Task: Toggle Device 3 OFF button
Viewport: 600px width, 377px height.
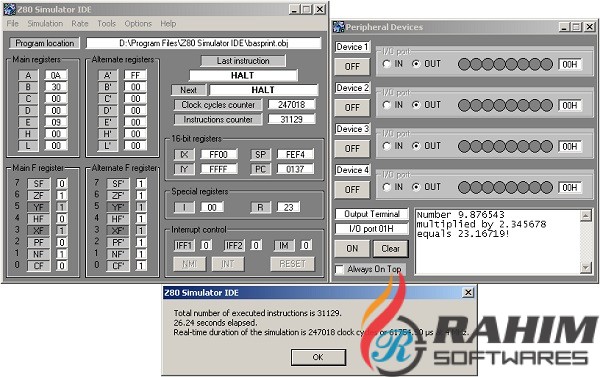Action: click(x=352, y=149)
